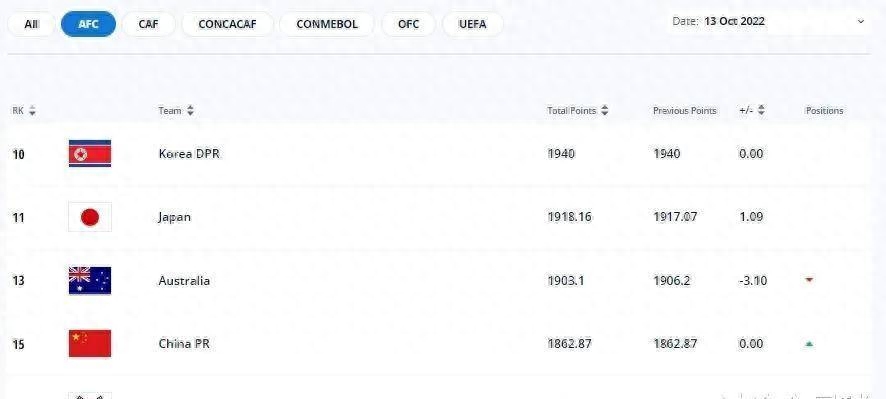
Task: Sort by Total Points arrows
Action: (x=605, y=111)
